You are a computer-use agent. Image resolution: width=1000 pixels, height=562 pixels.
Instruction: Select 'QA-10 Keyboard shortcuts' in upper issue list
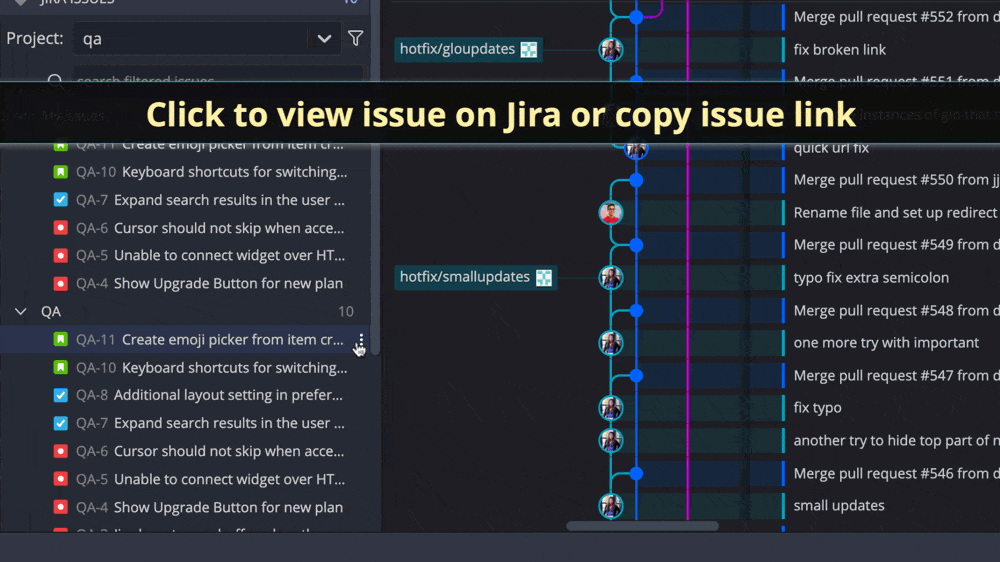click(x=212, y=172)
